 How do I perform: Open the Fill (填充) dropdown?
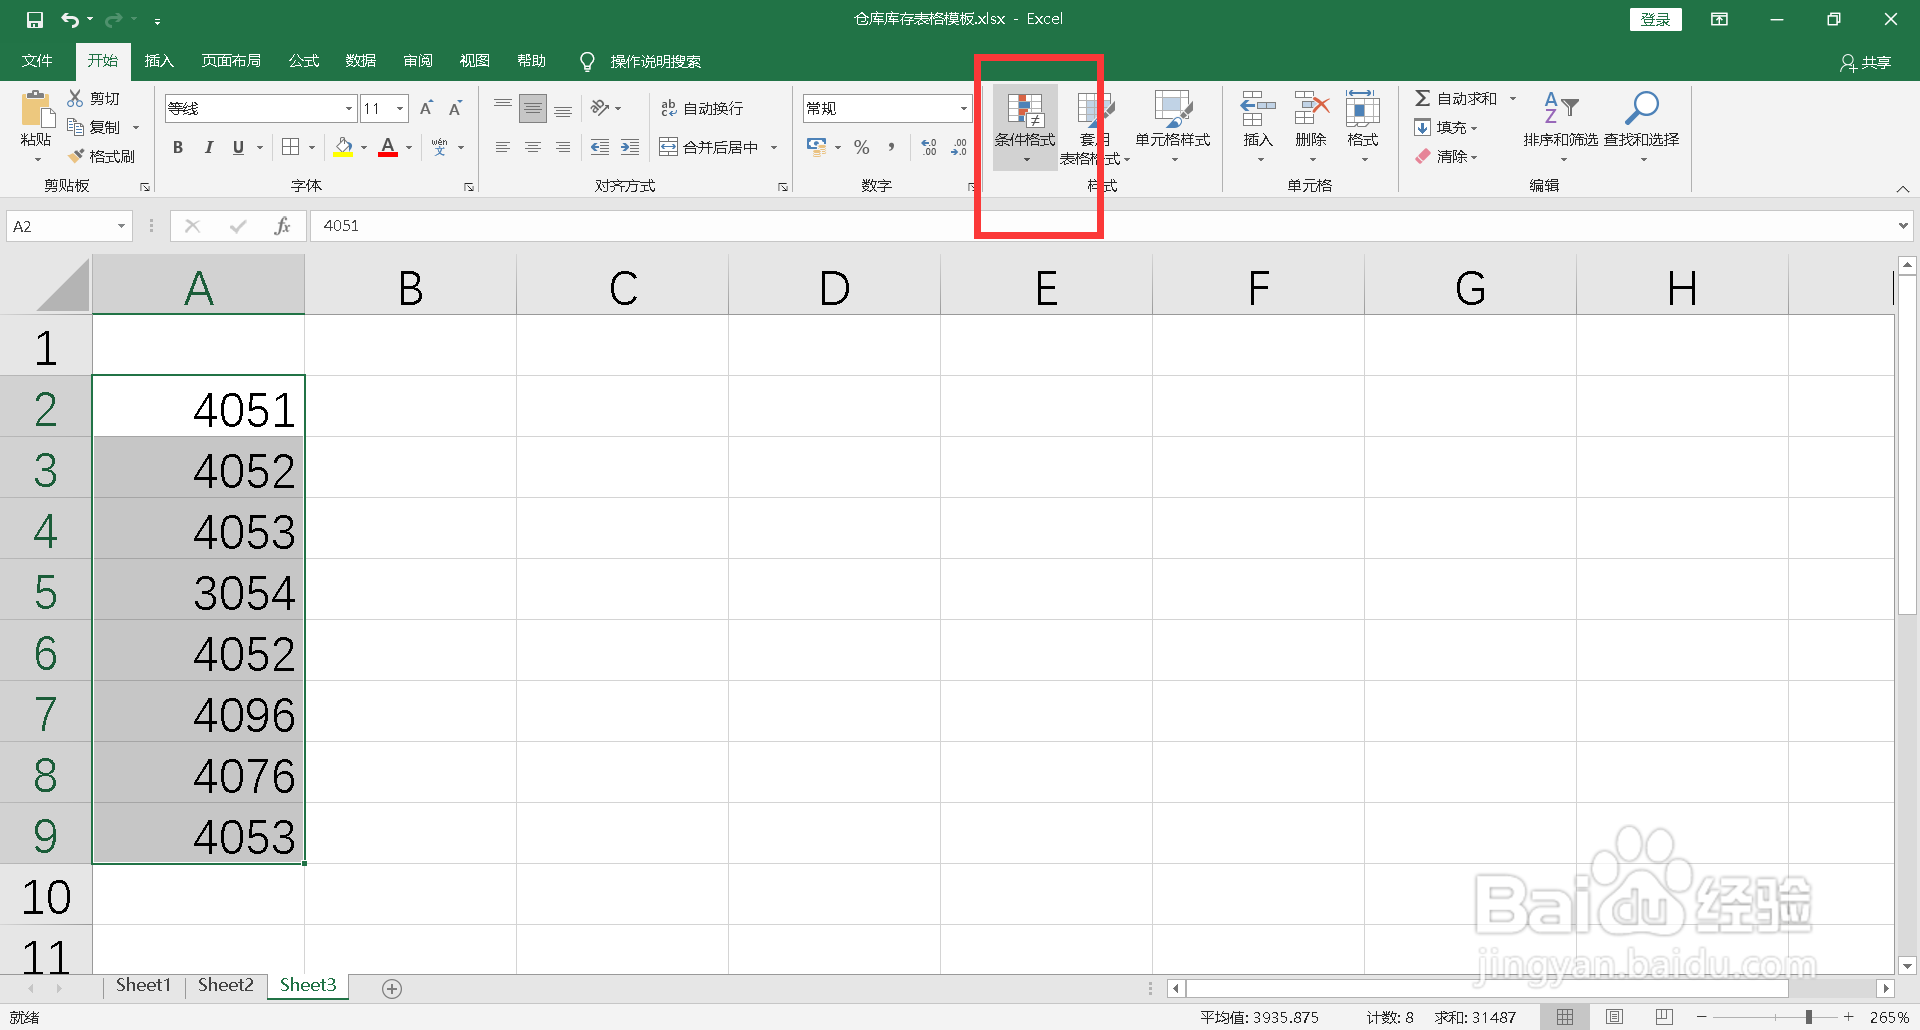click(1446, 127)
